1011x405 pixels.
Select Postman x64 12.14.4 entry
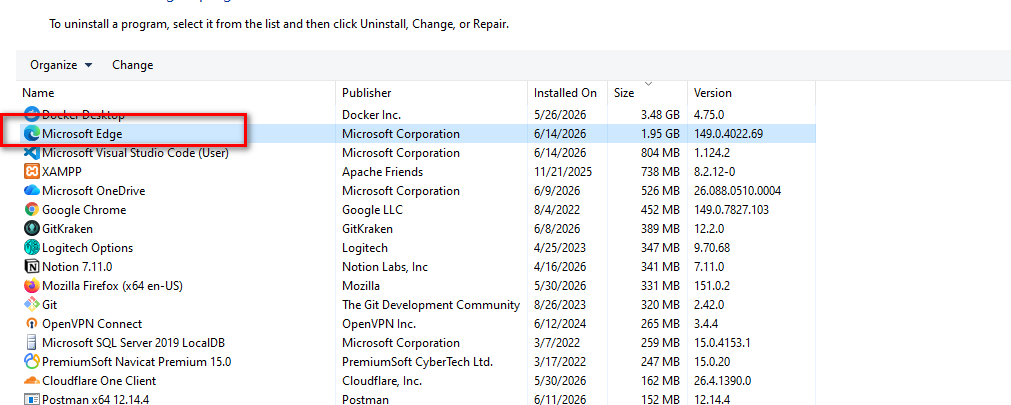(x=95, y=400)
